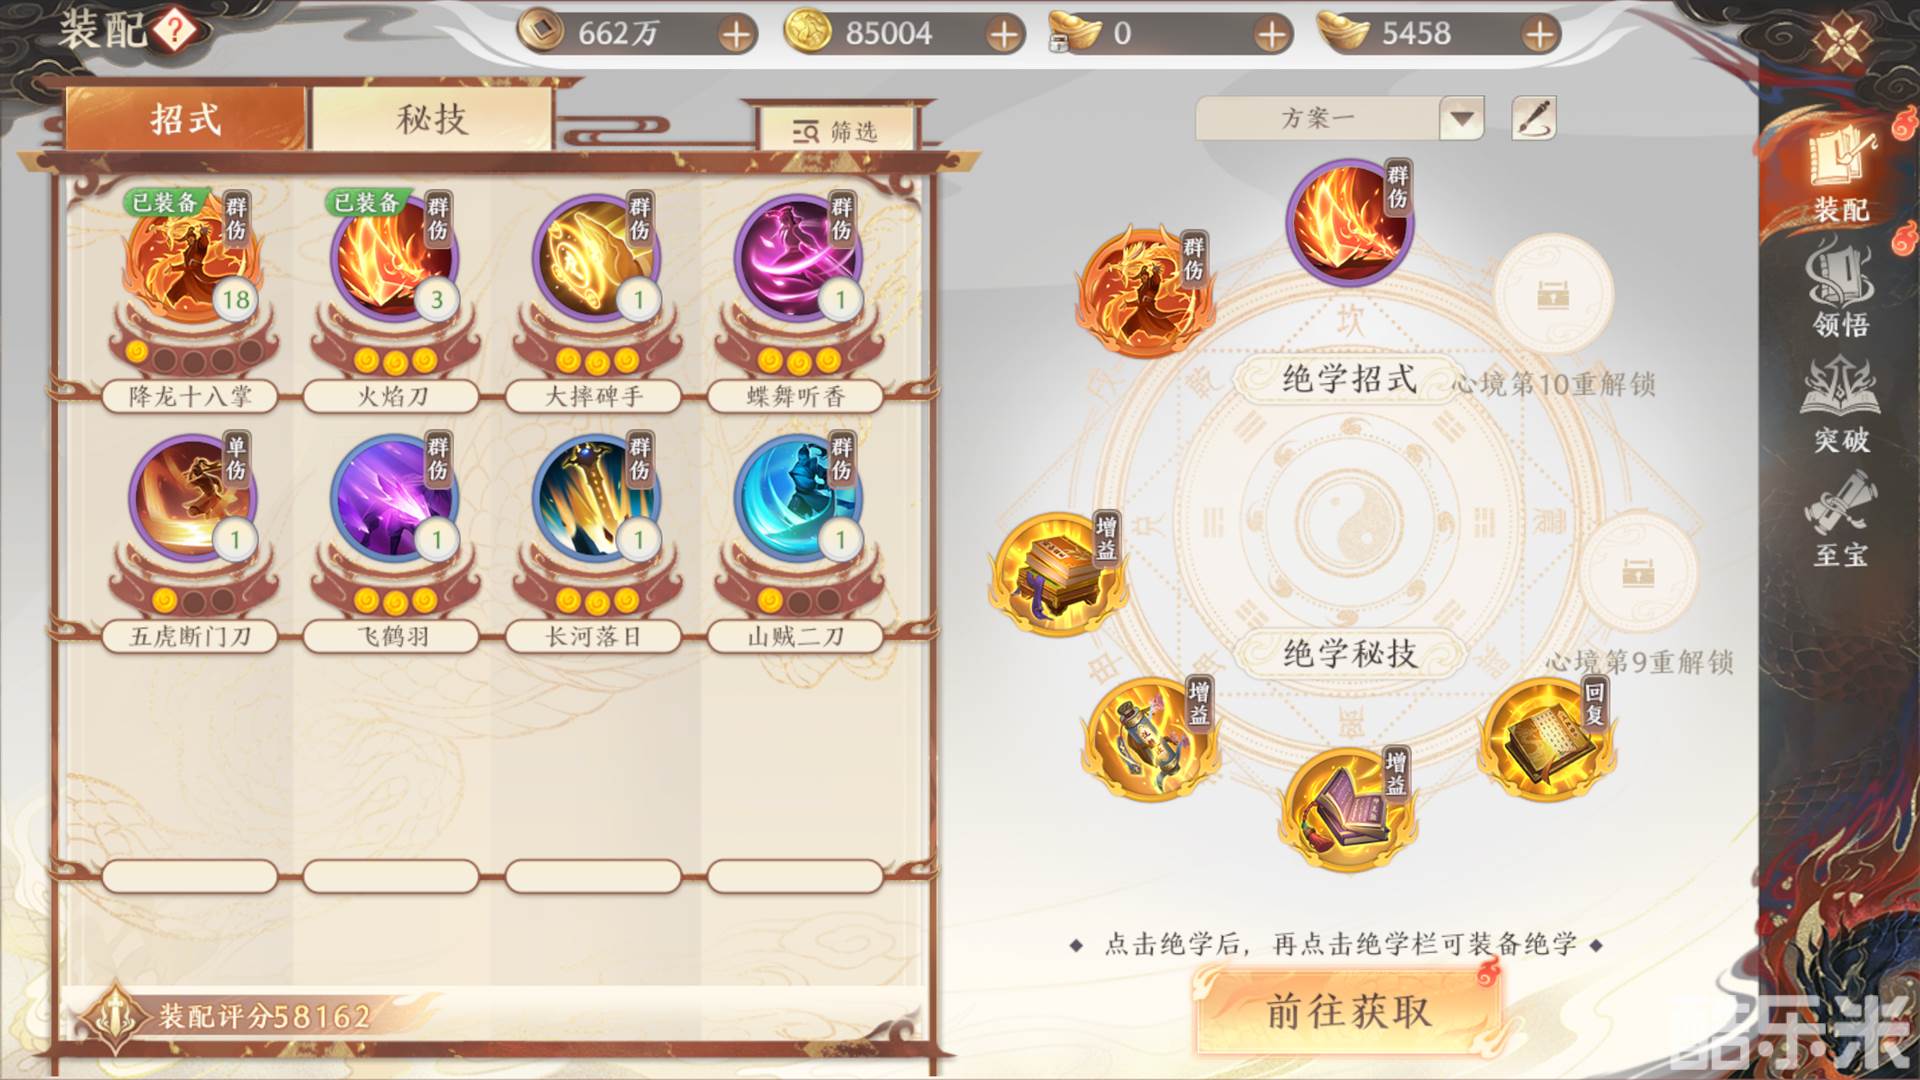Click the edit pencil beside 方案一
The height and width of the screenshot is (1080, 1920).
point(1534,118)
